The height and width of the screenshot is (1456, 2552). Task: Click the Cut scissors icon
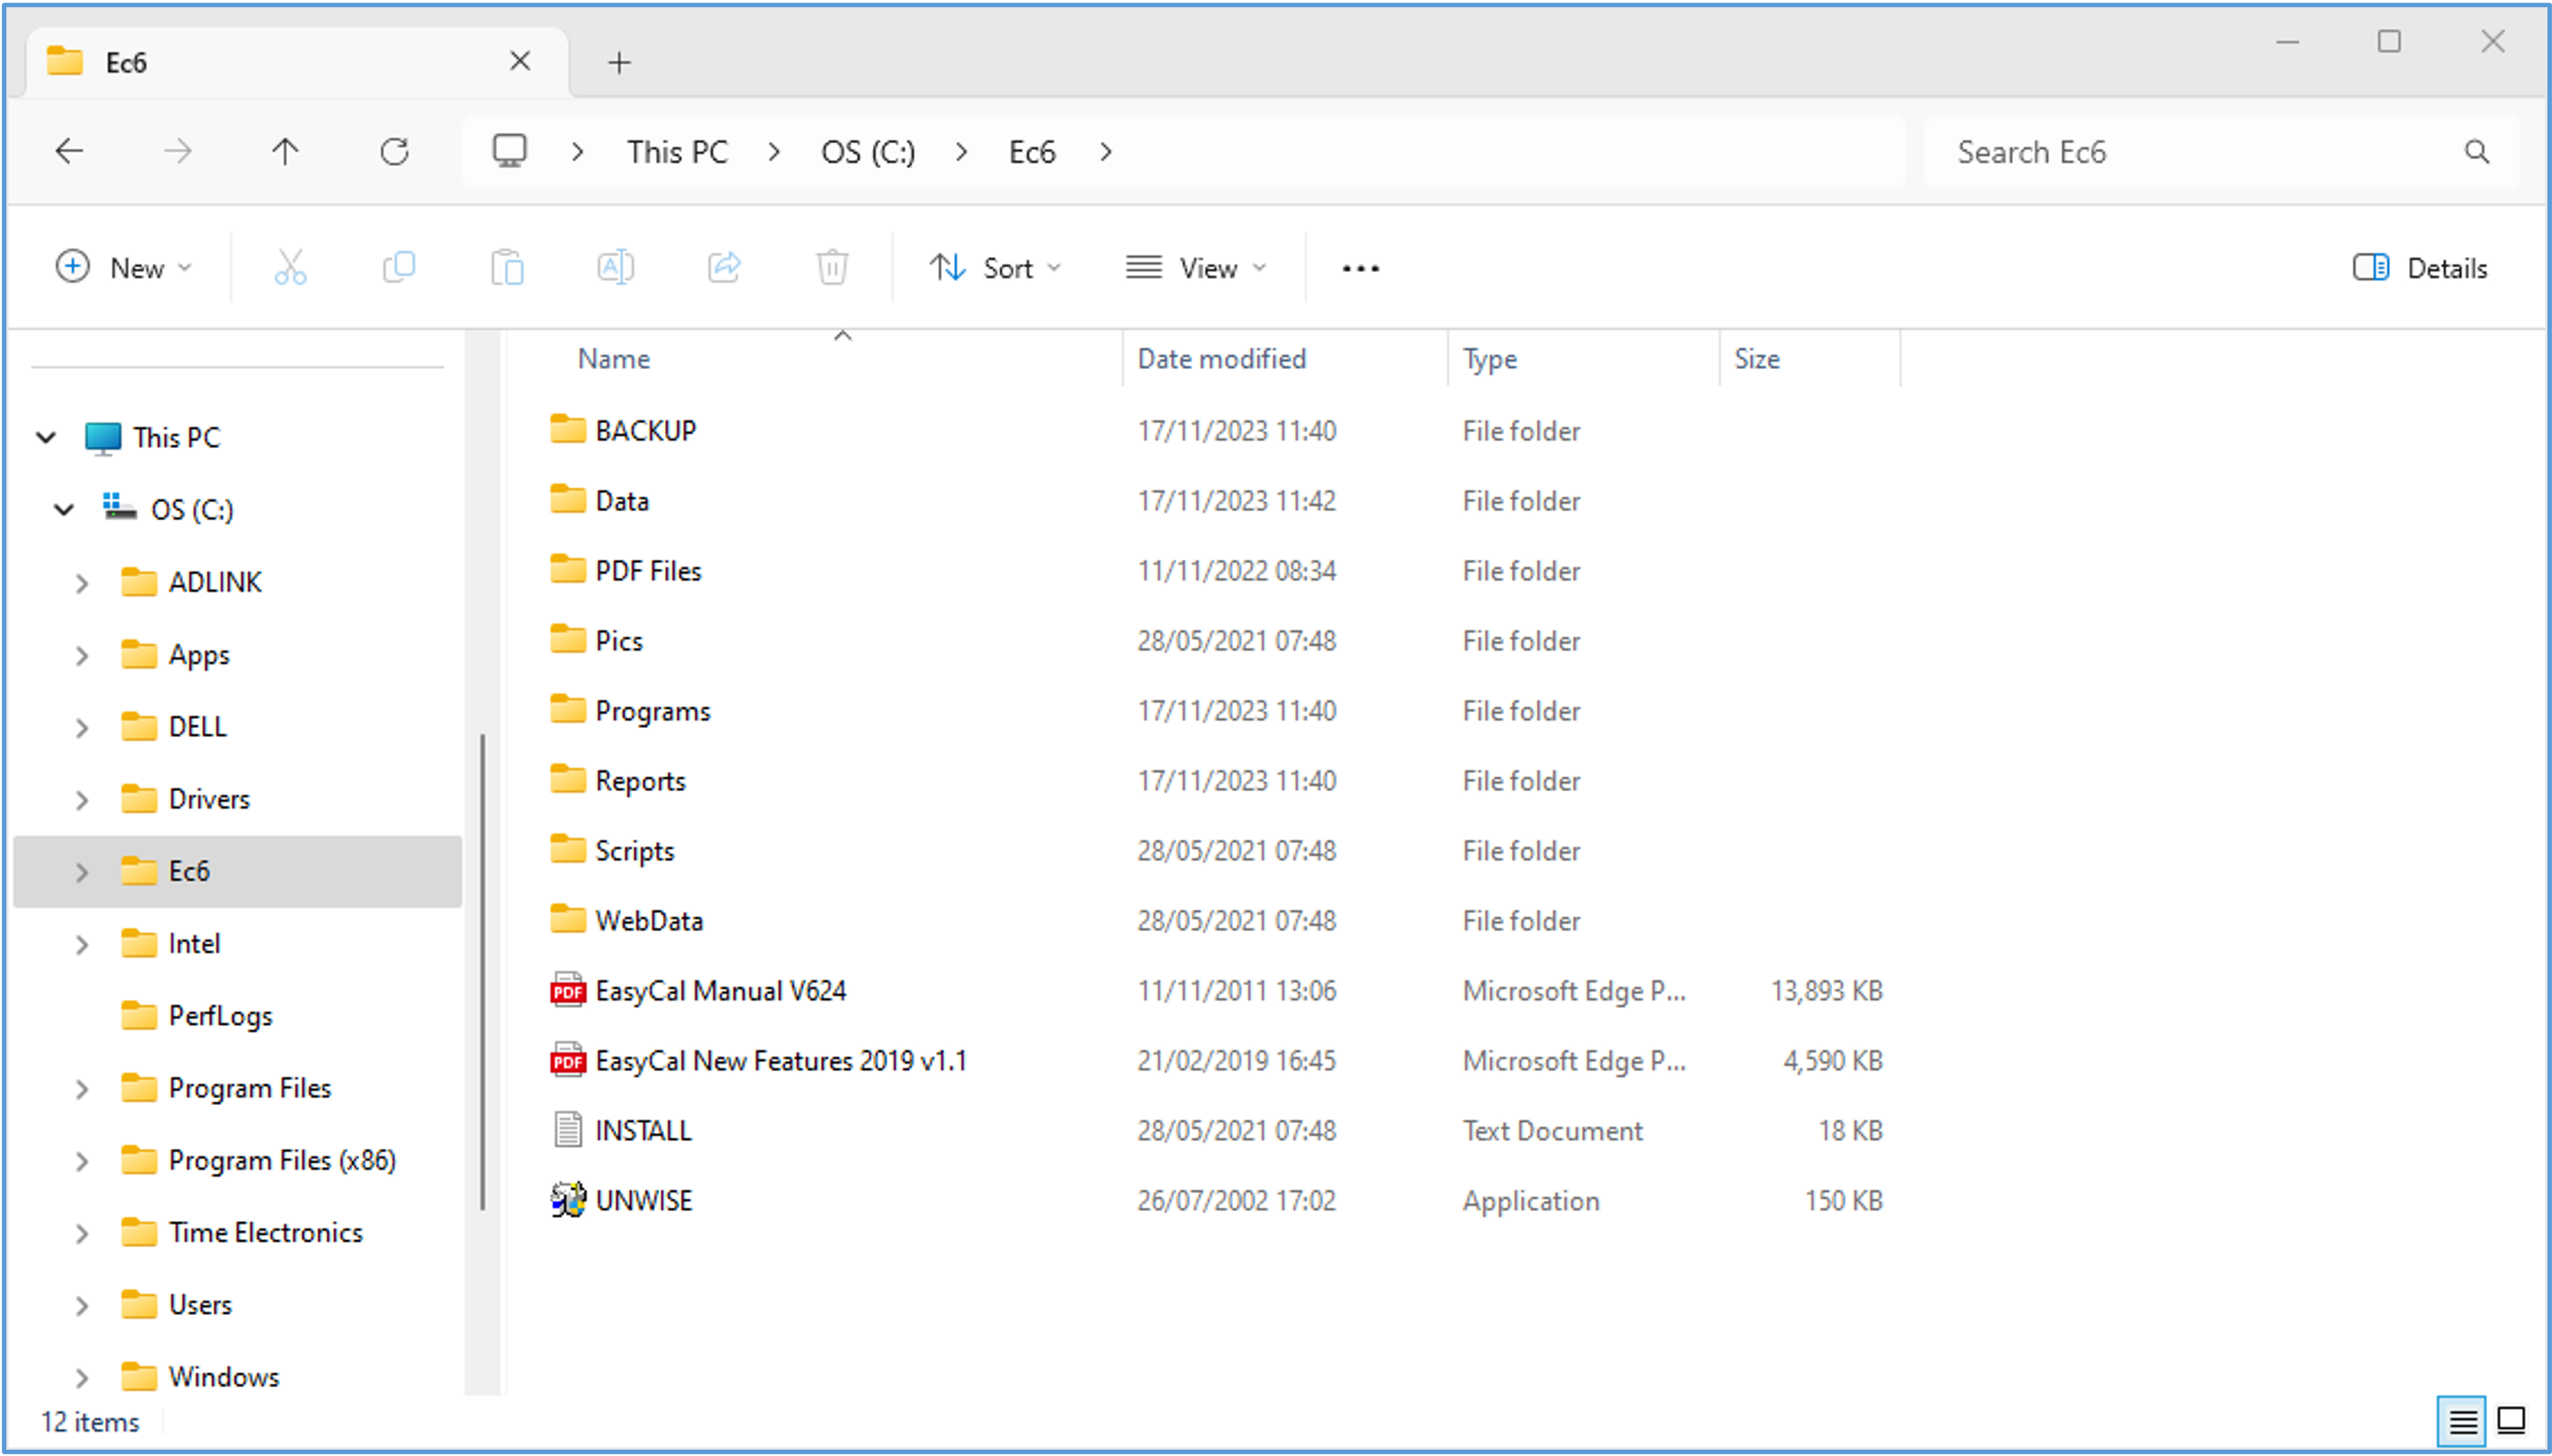coord(290,267)
